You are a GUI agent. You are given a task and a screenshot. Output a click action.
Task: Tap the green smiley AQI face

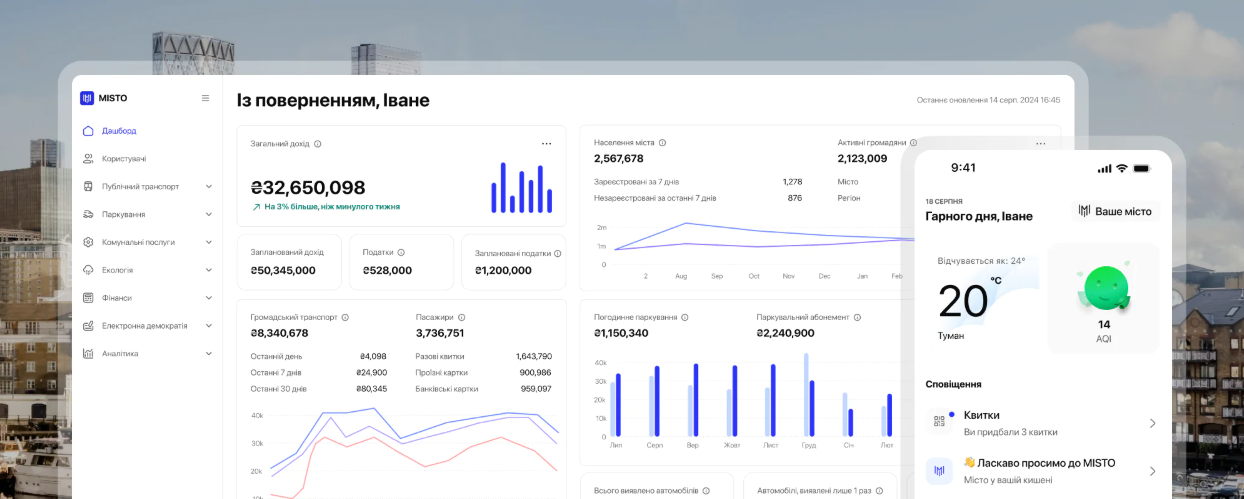(x=1104, y=286)
